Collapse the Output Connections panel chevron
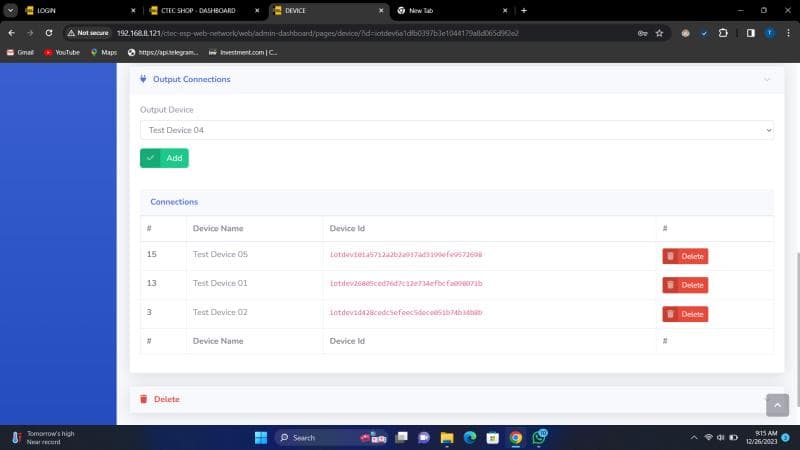Viewport: 800px width, 450px height. click(767, 79)
